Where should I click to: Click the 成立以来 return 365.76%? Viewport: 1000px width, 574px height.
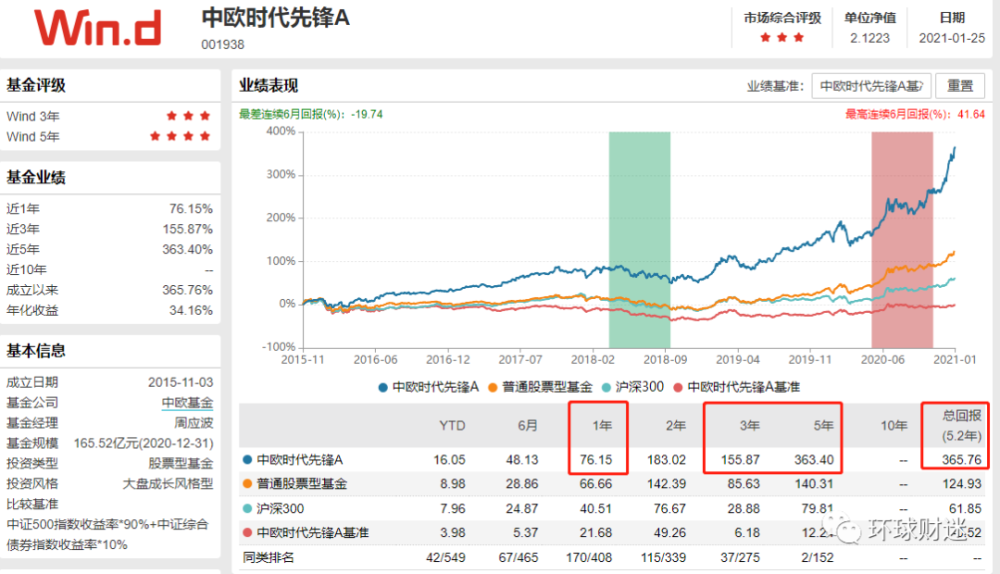(x=188, y=290)
